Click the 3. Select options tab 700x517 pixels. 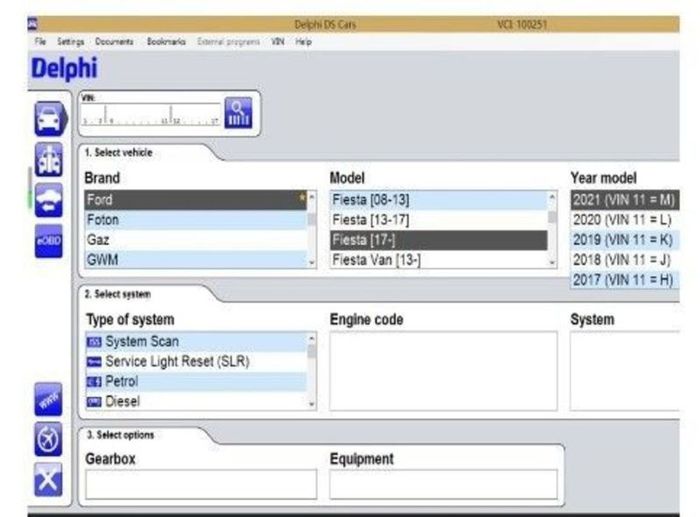121,435
